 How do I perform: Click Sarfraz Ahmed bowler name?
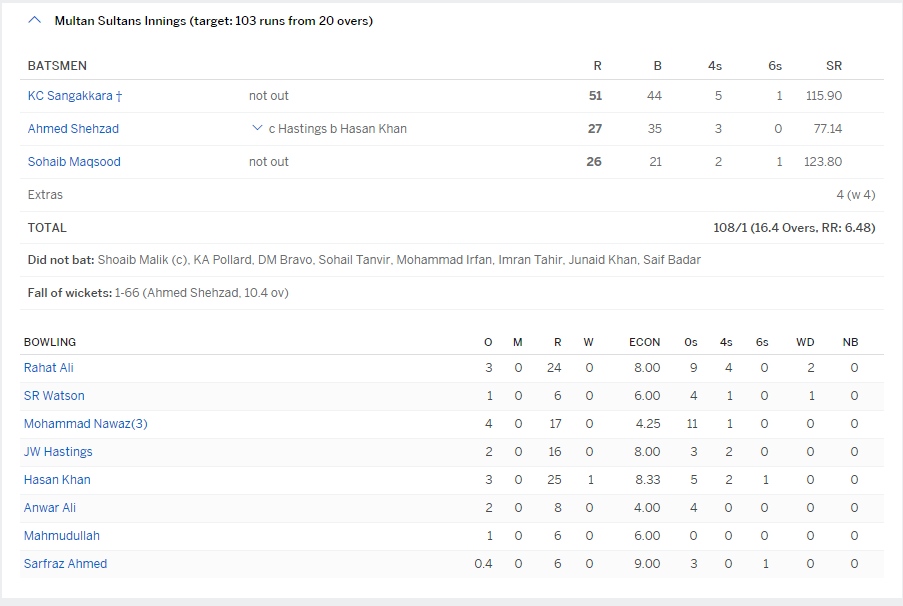[65, 564]
